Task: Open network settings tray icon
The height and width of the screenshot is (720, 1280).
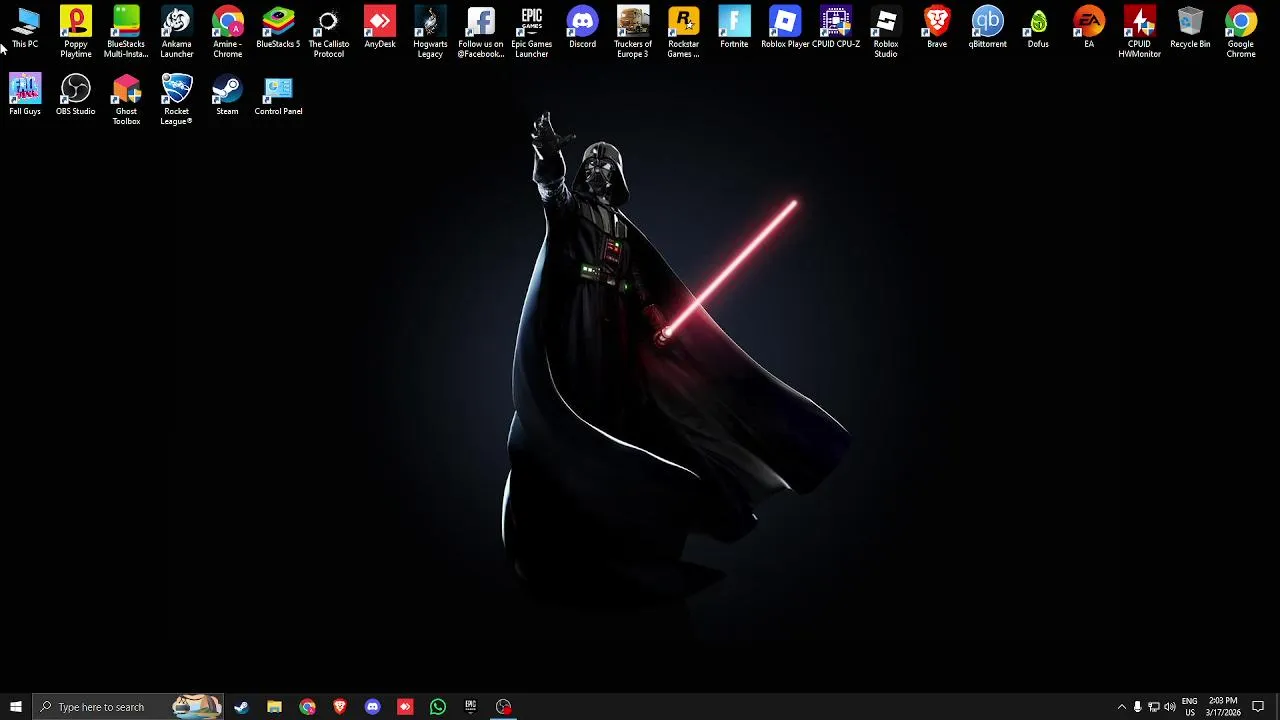Action: pos(1153,707)
